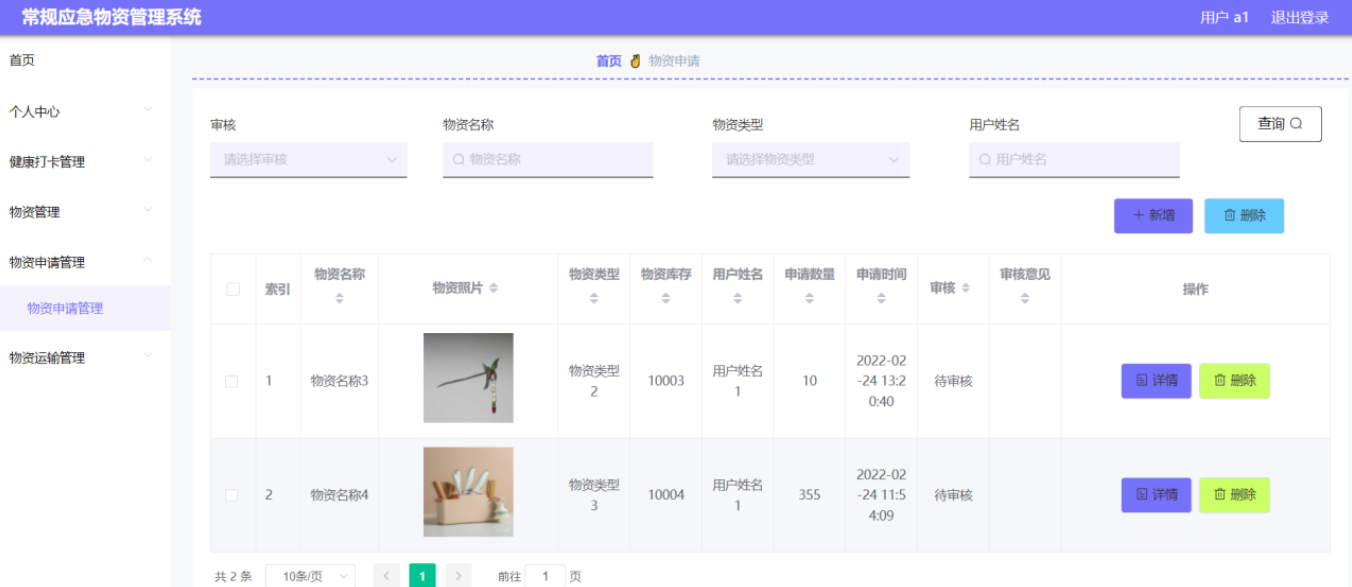Check the checkbox for 物资名称3 row
Screen dimensions: 1352x587
pyautogui.click(x=232, y=380)
